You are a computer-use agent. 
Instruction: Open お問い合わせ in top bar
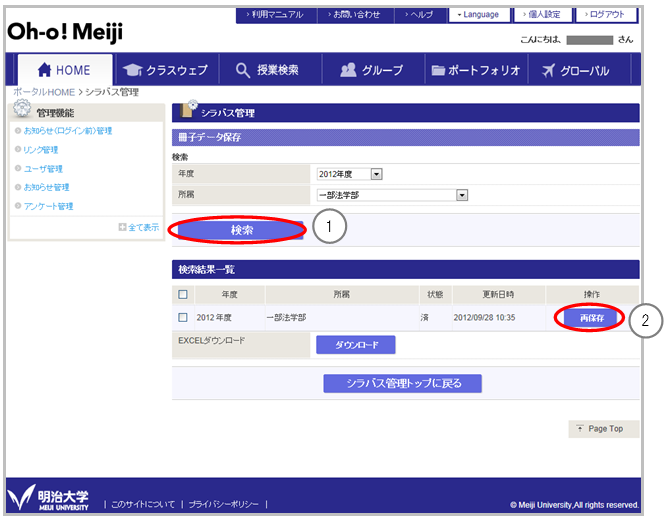click(x=356, y=15)
